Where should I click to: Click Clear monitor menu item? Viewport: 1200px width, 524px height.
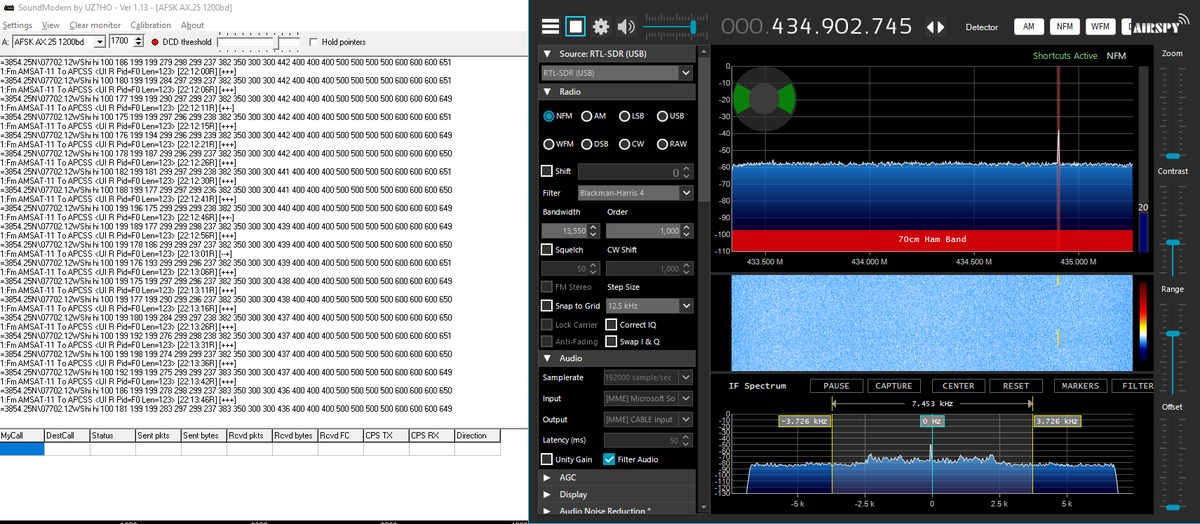click(95, 24)
